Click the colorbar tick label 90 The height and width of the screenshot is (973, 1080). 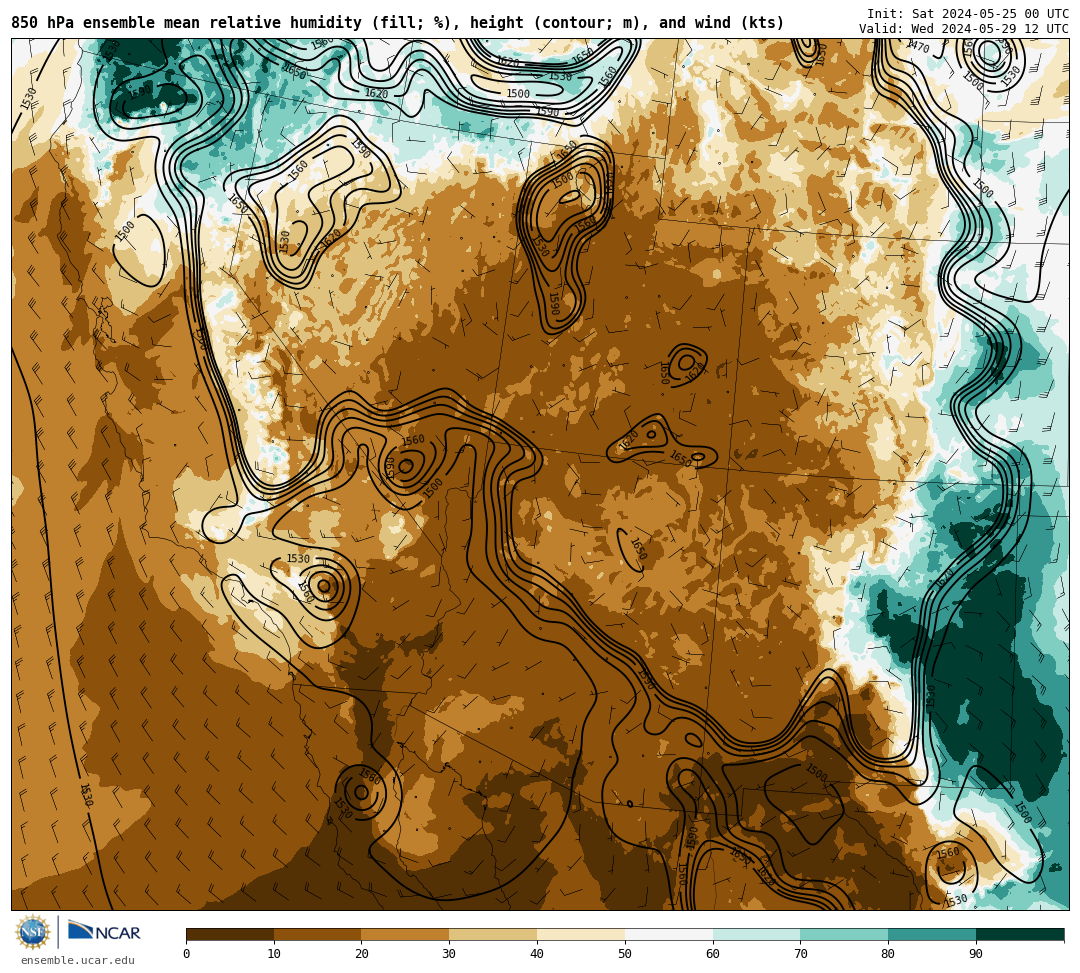pyautogui.click(x=976, y=954)
